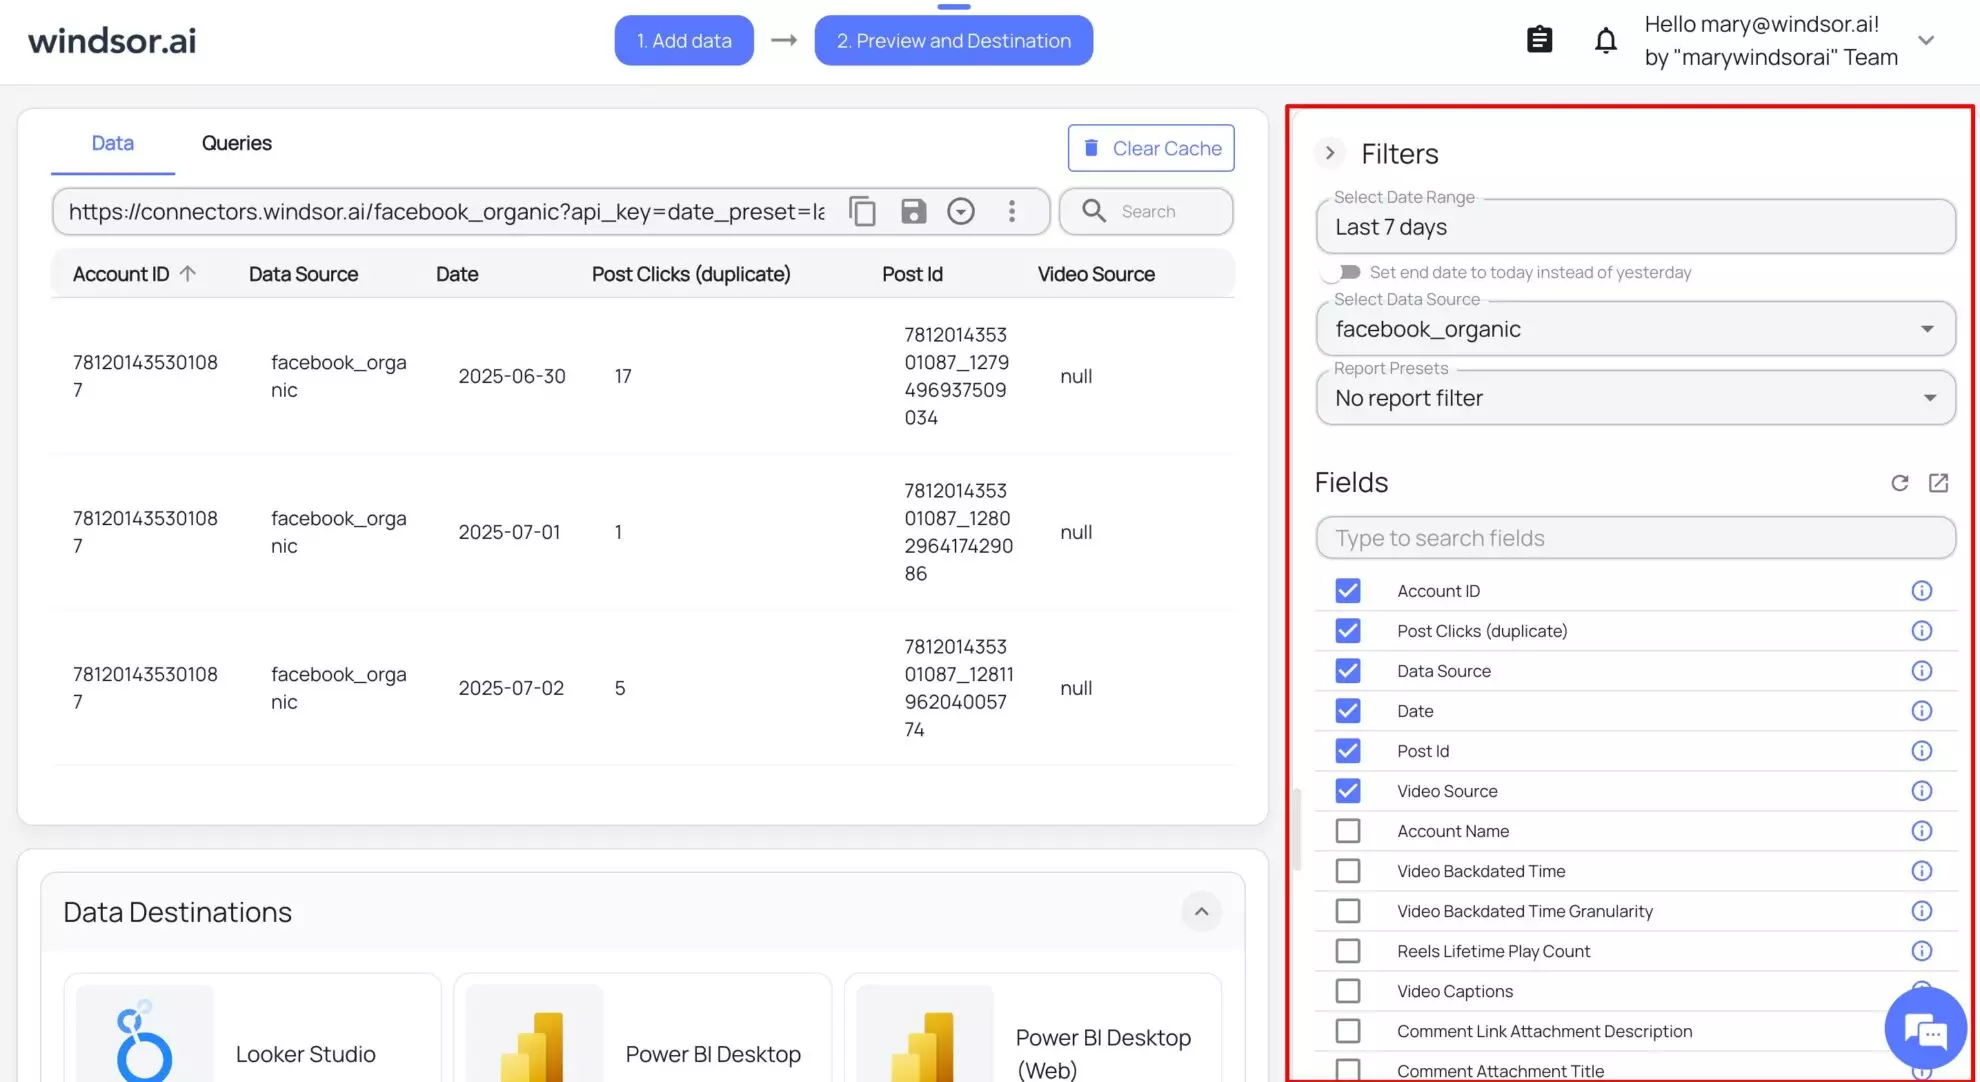The width and height of the screenshot is (1980, 1082).
Task: Expand the user account menu chevron
Action: click(1926, 40)
